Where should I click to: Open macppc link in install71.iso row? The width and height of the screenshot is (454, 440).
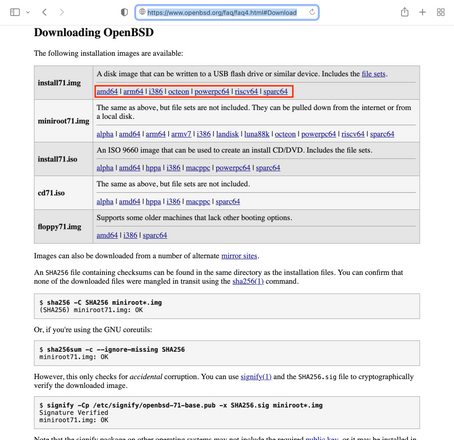pos(198,168)
